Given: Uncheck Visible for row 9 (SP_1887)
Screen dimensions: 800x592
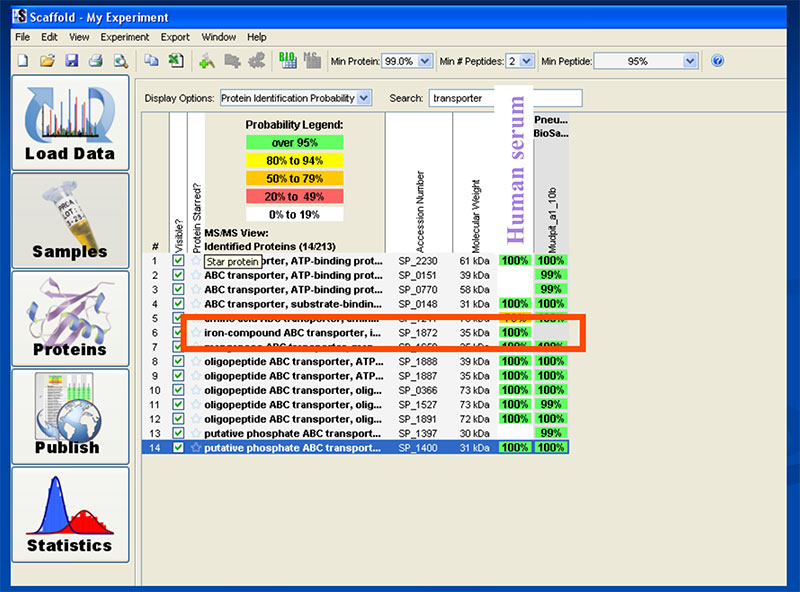Looking at the screenshot, I should point(178,376).
